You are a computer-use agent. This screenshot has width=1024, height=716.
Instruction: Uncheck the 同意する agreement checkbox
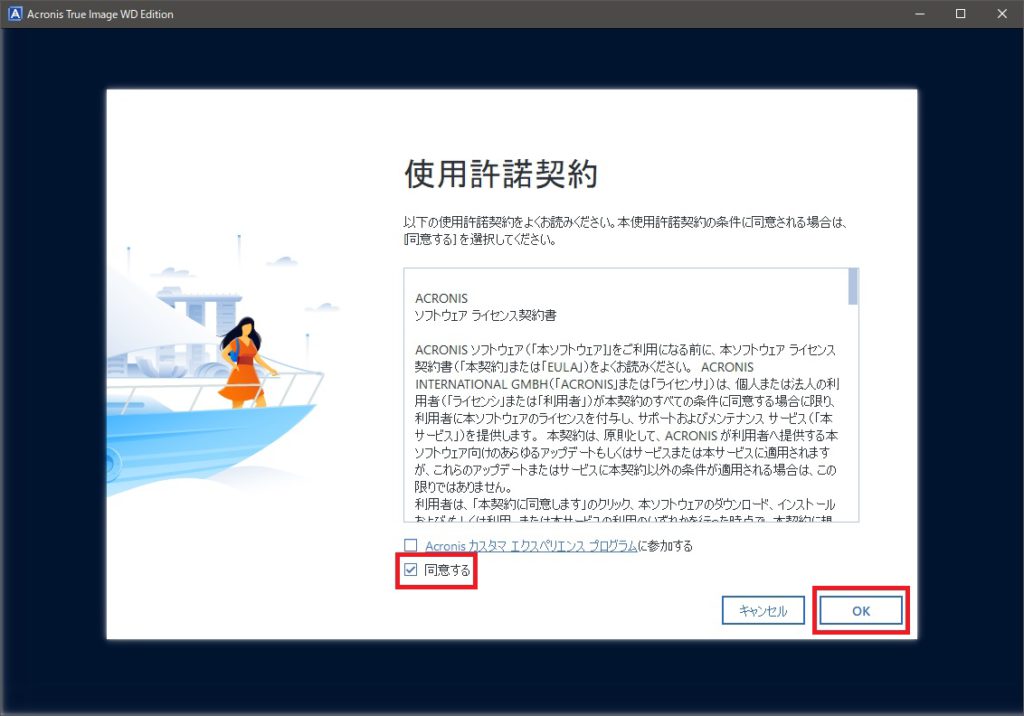pos(410,570)
